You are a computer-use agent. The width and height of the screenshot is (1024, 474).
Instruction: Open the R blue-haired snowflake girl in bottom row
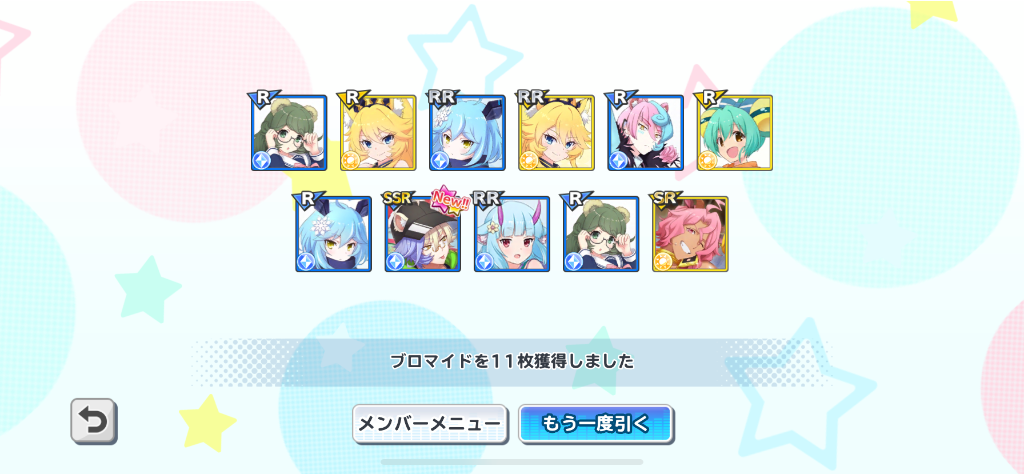pyautogui.click(x=334, y=234)
